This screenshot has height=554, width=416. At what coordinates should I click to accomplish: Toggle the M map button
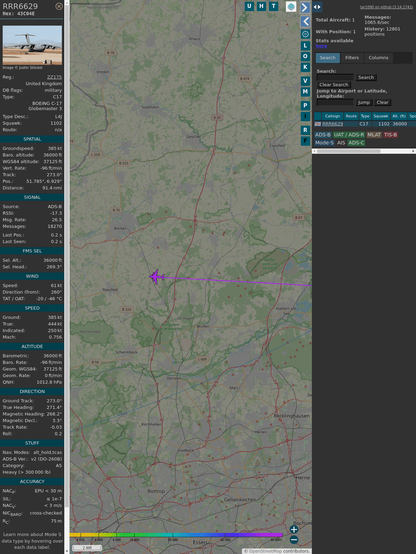pyautogui.click(x=305, y=92)
